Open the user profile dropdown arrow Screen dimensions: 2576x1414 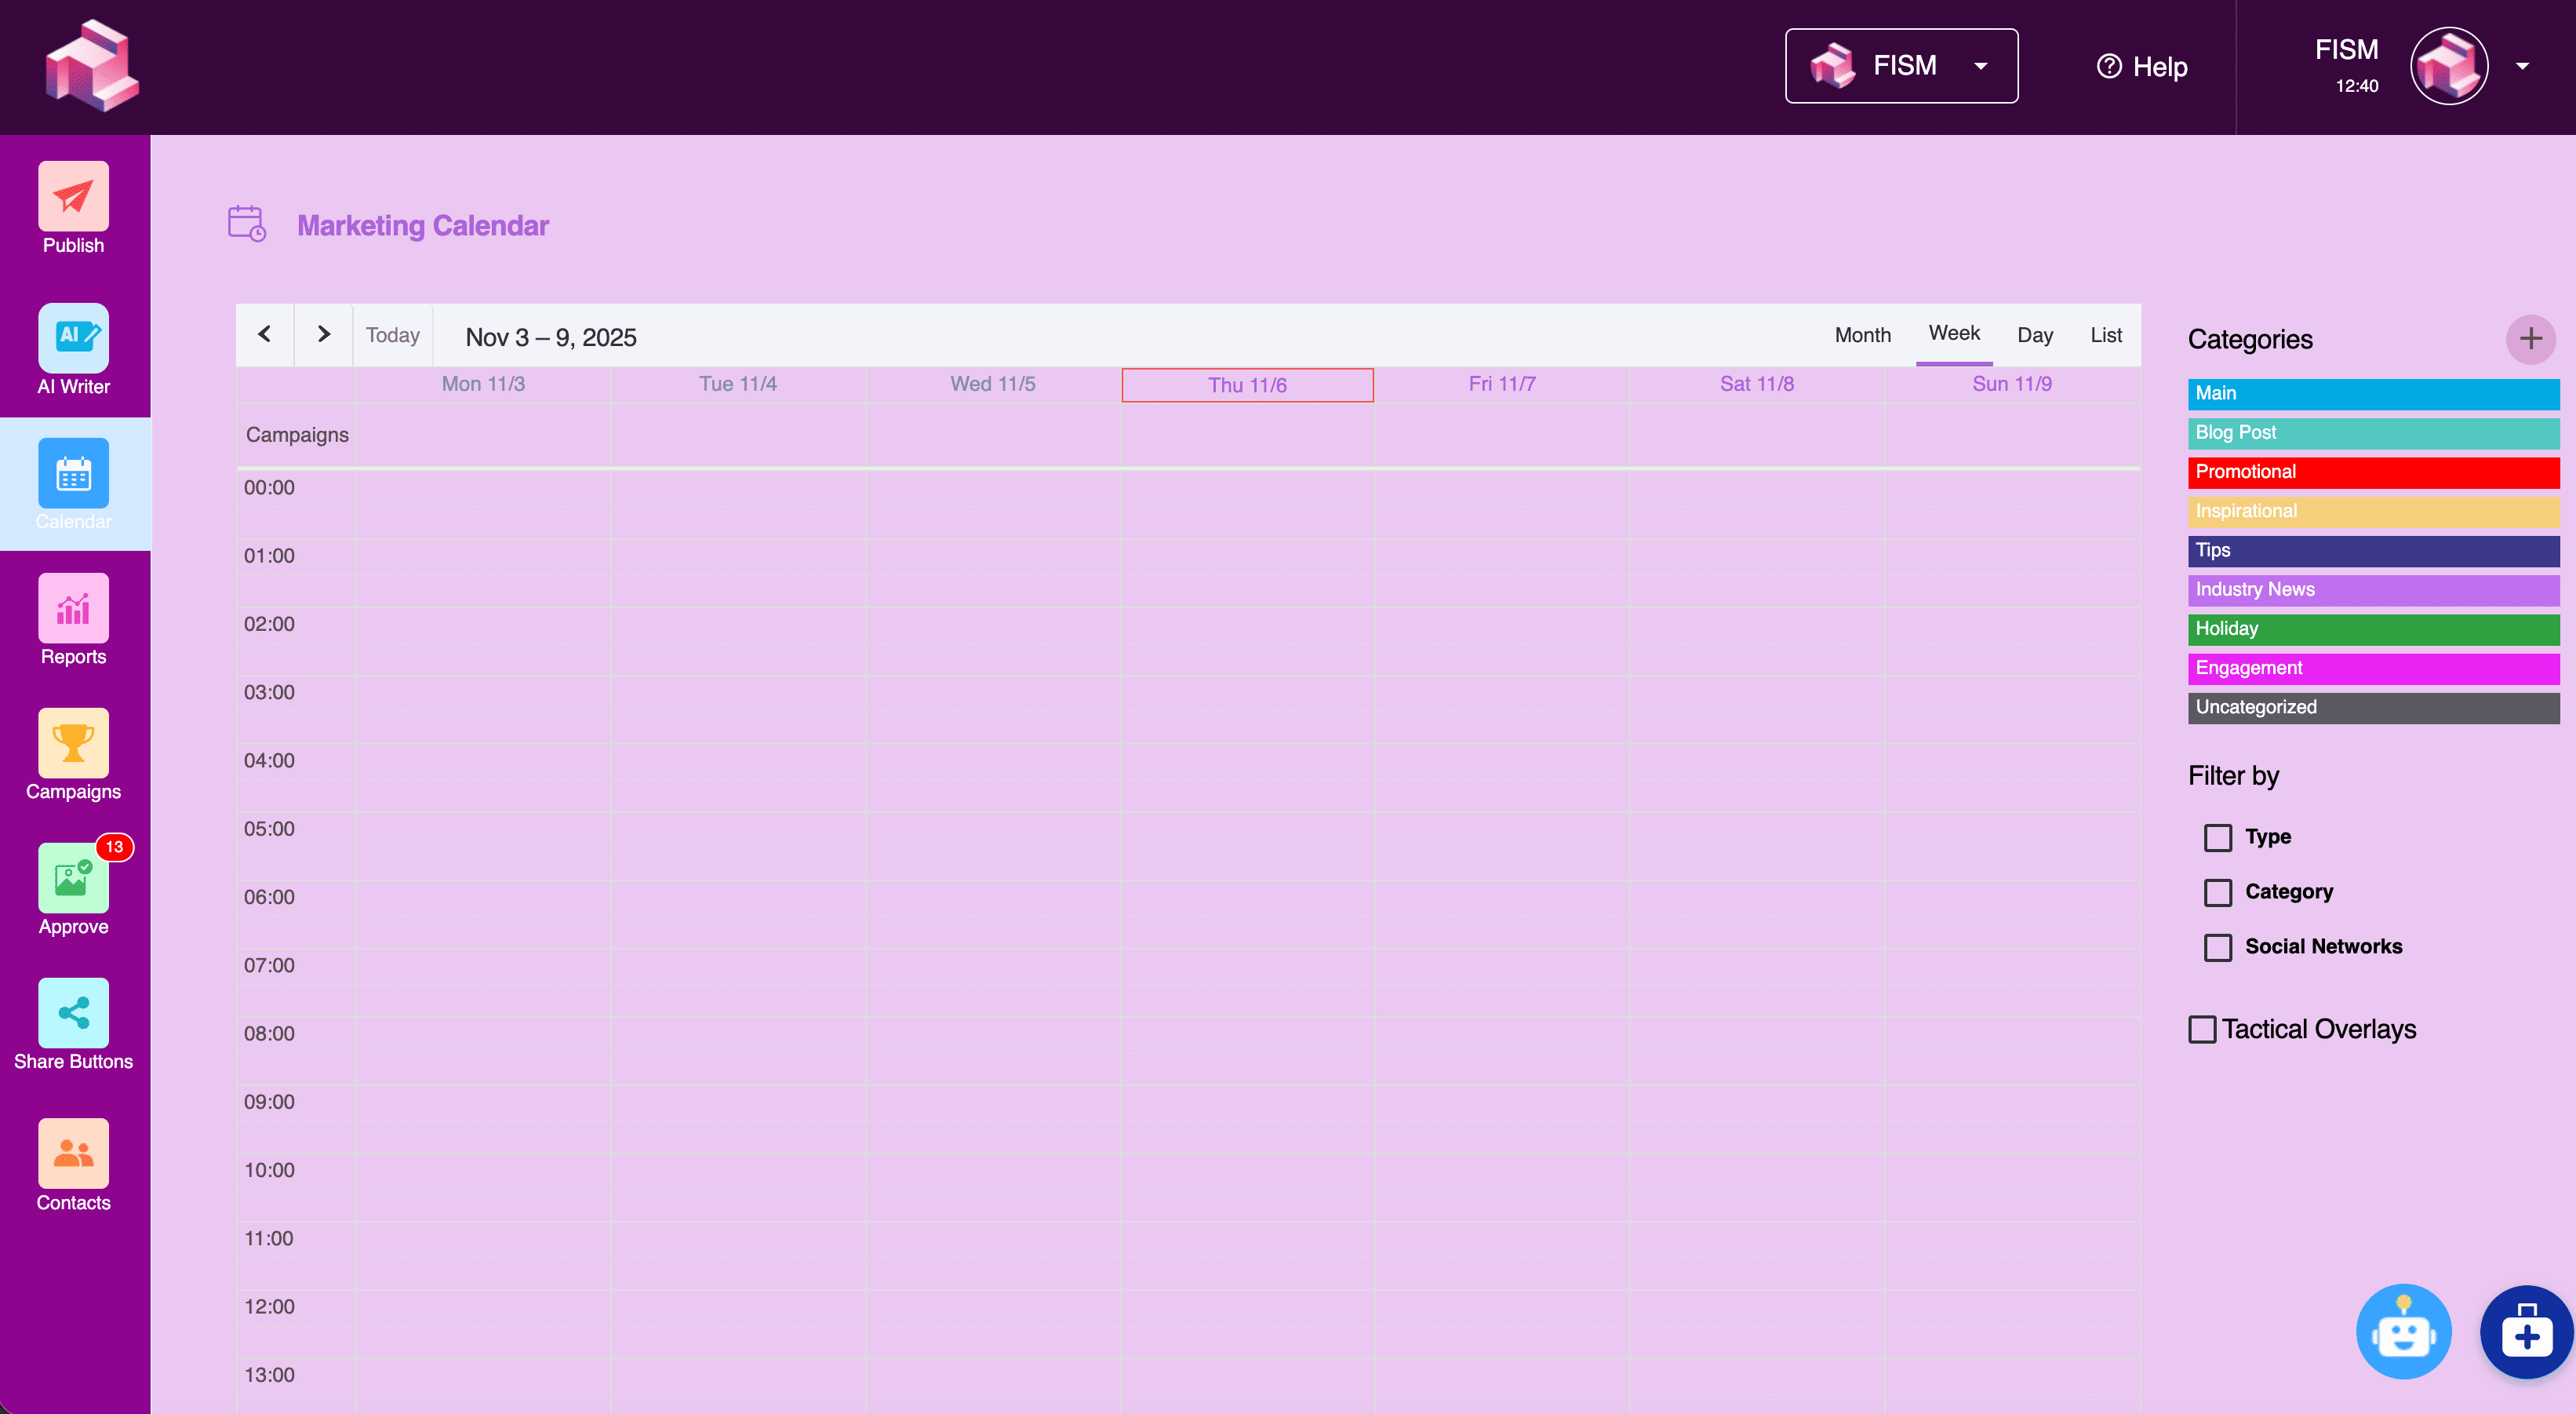[2522, 66]
